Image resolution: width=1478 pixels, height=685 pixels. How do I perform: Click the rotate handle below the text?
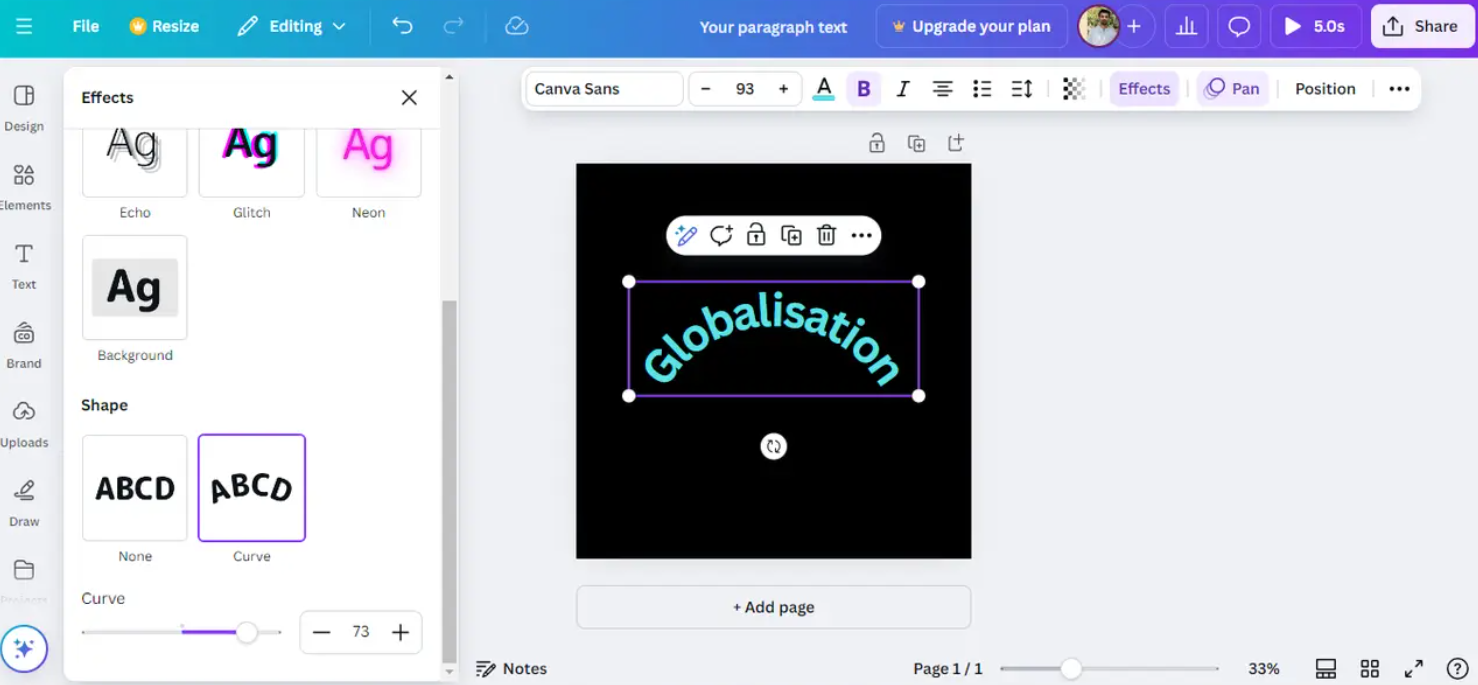coord(773,446)
